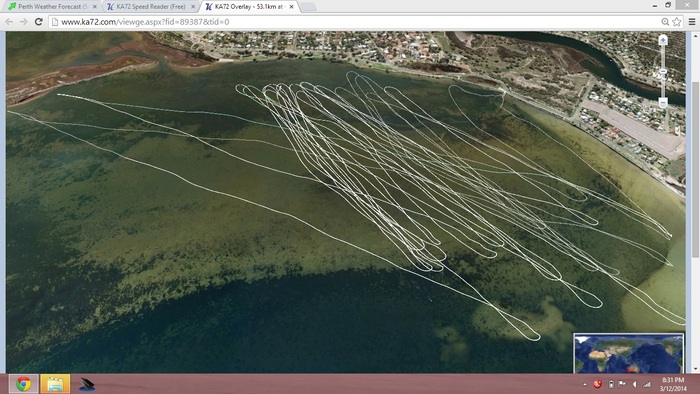700x394 pixels.
Task: Go back to the previous page
Action: [x=9, y=21]
